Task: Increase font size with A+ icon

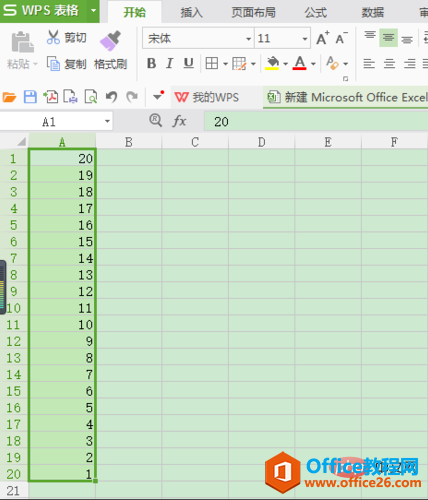Action: [x=322, y=38]
